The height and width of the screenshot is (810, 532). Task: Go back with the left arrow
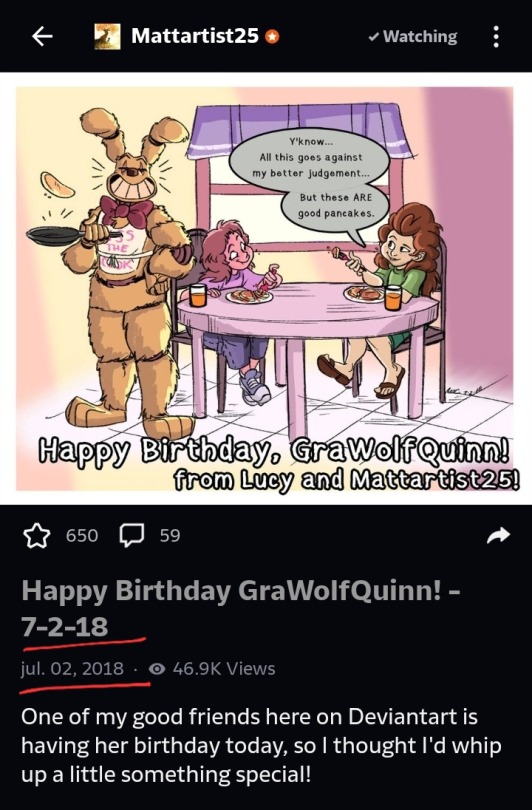42,36
